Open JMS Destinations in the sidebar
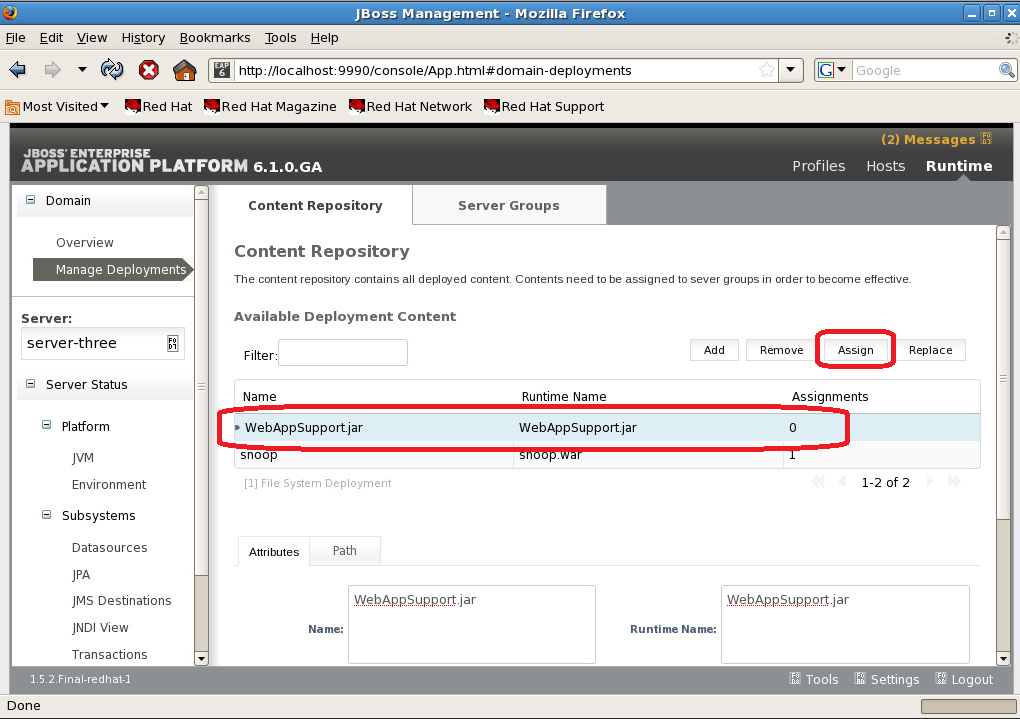1020x719 pixels. click(121, 601)
